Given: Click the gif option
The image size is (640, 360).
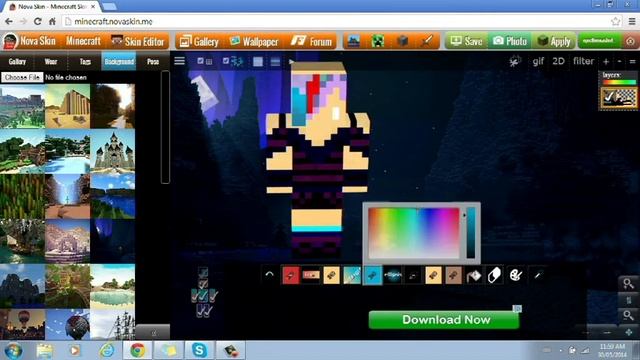Looking at the screenshot, I should tap(538, 62).
